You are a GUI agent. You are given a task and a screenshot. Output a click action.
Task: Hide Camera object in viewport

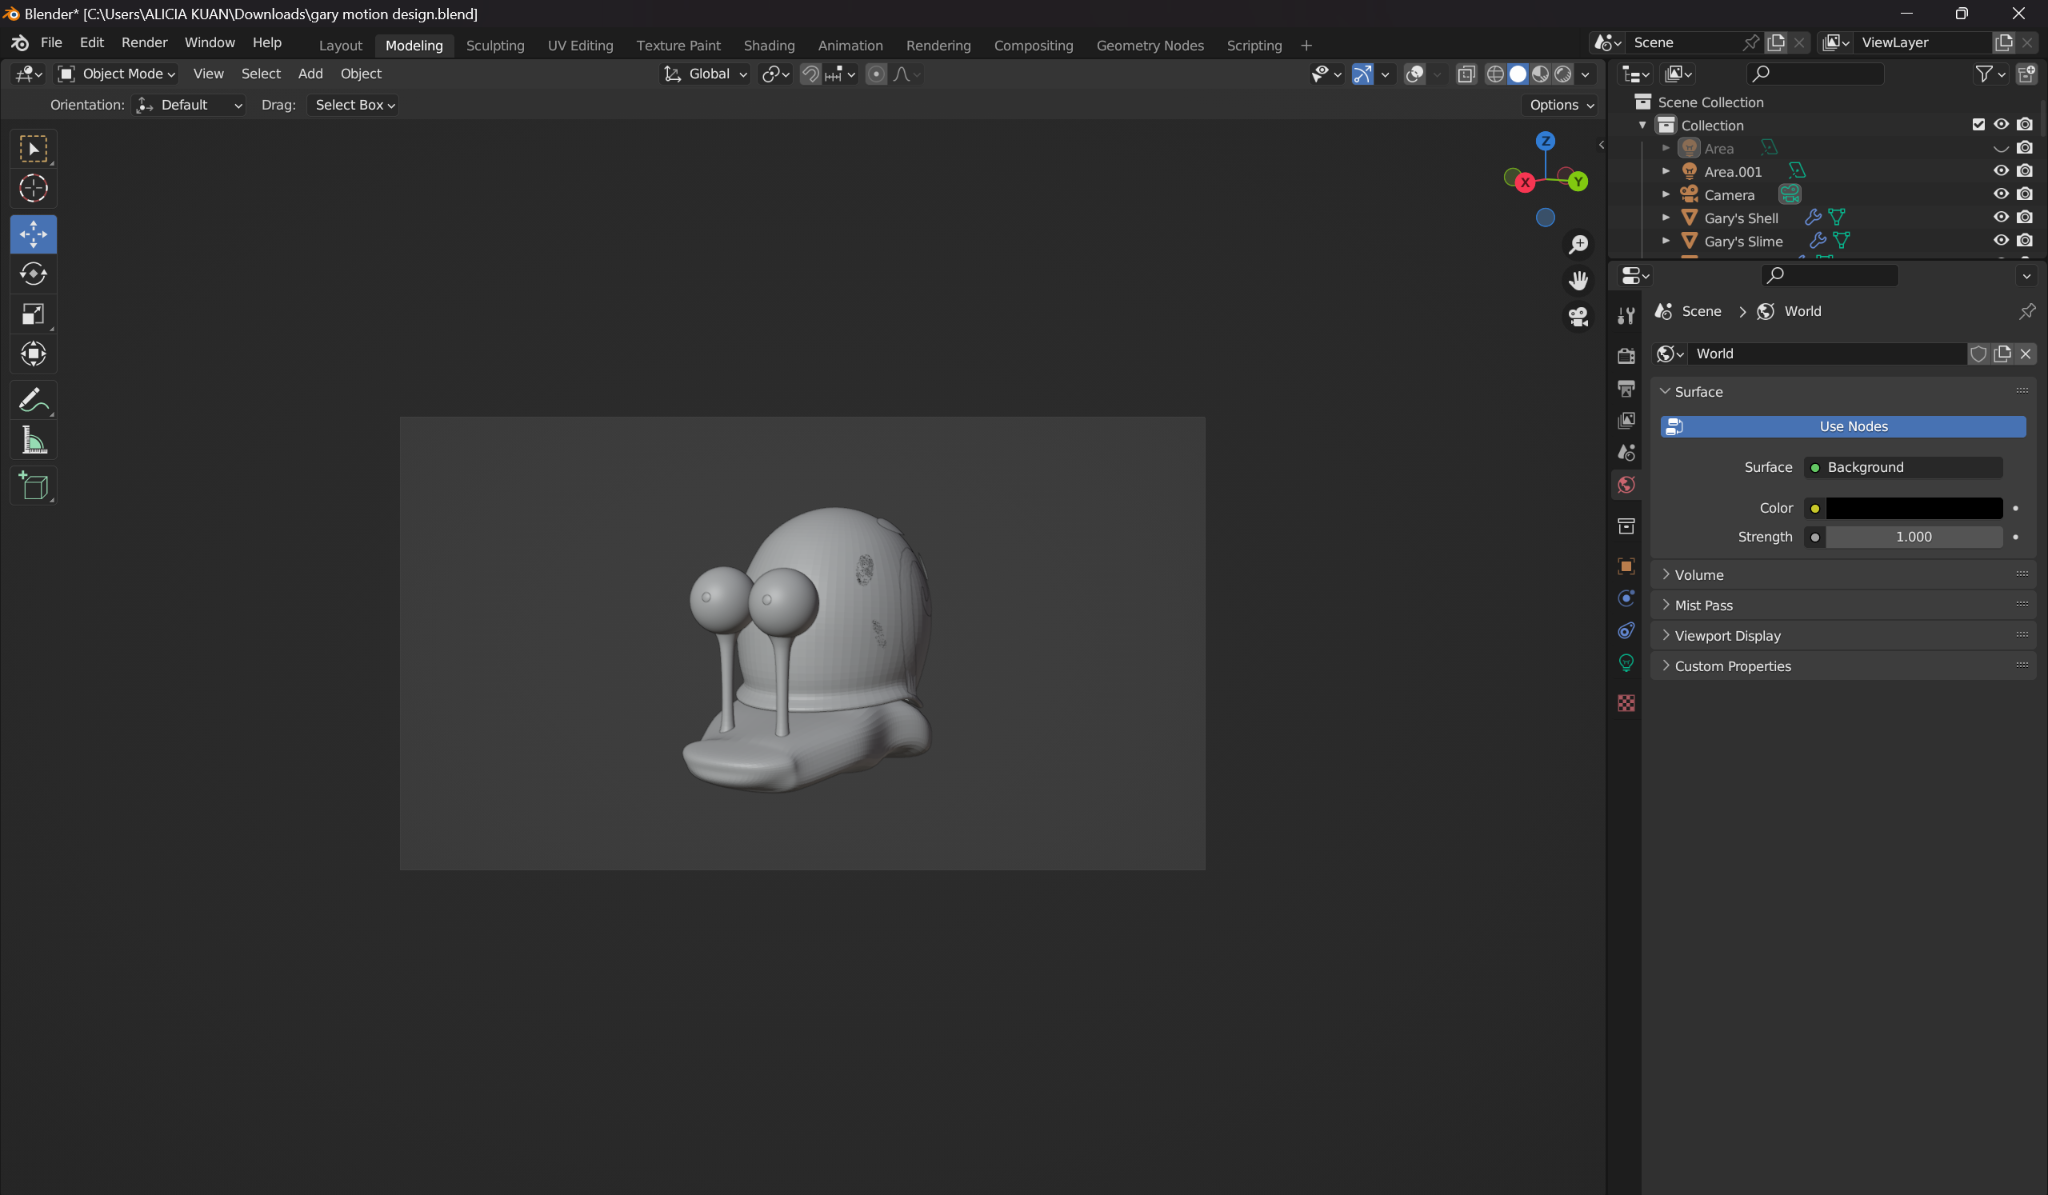coord(2000,194)
